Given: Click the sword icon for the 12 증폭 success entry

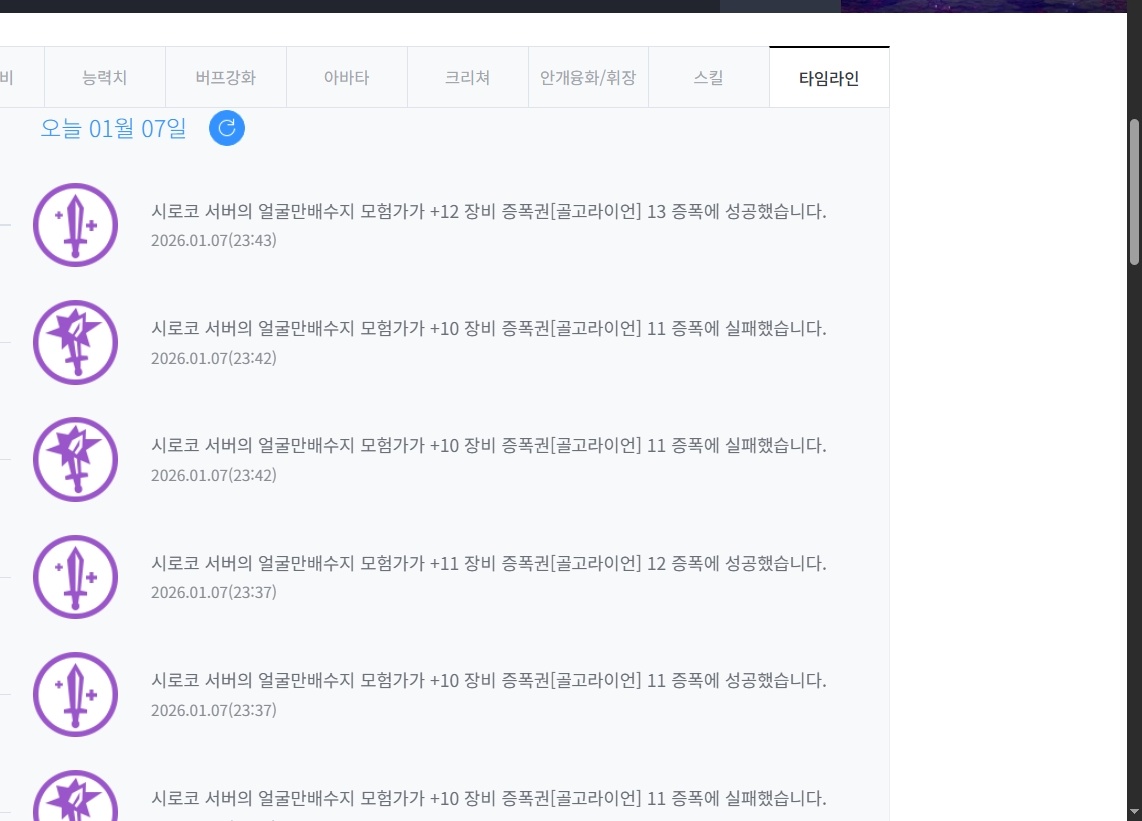Looking at the screenshot, I should (x=76, y=577).
